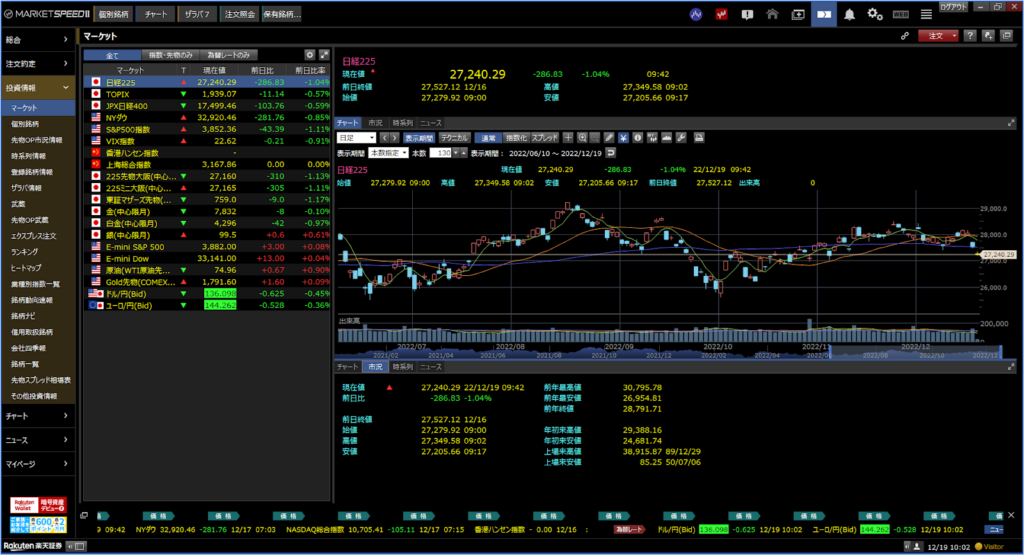Screen dimensions: 1024x555
Task: Click the info icon in chart toolbar
Action: point(637,138)
